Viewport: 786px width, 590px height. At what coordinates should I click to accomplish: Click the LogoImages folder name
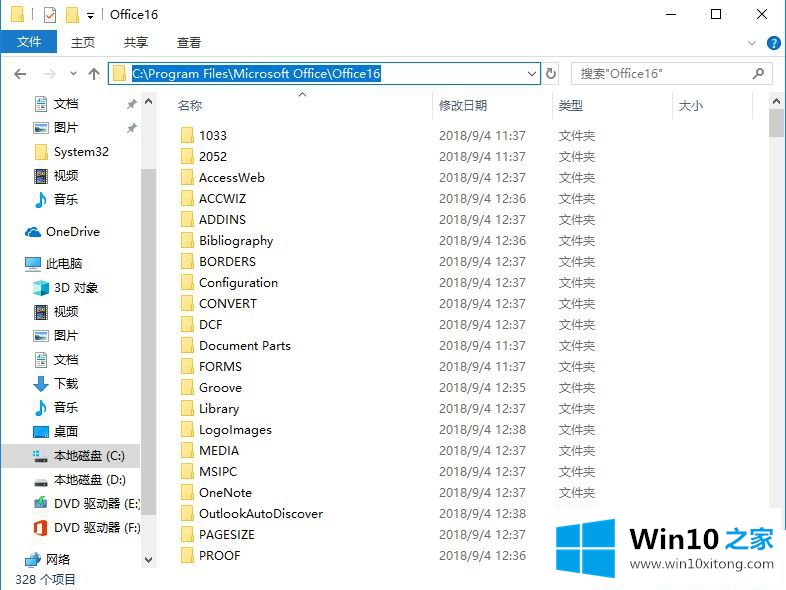(x=235, y=430)
